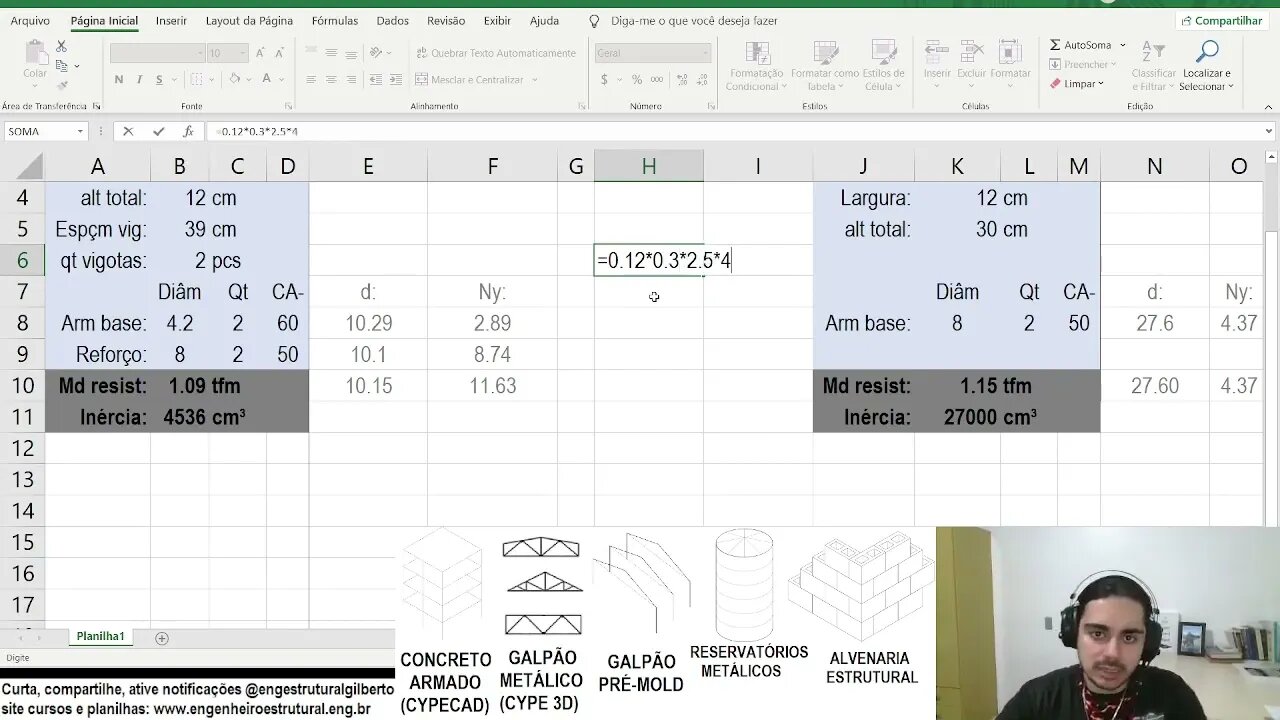
Task: Open the font color dropdown arrow
Action: click(x=283, y=80)
